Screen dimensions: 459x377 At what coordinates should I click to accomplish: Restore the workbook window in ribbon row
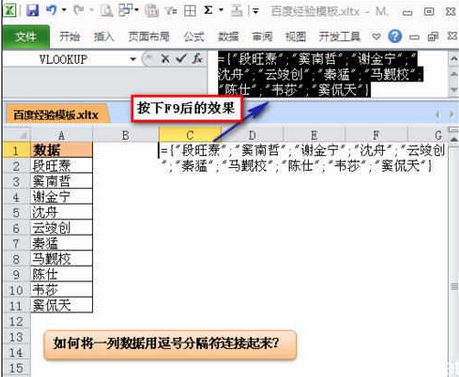pos(433,36)
